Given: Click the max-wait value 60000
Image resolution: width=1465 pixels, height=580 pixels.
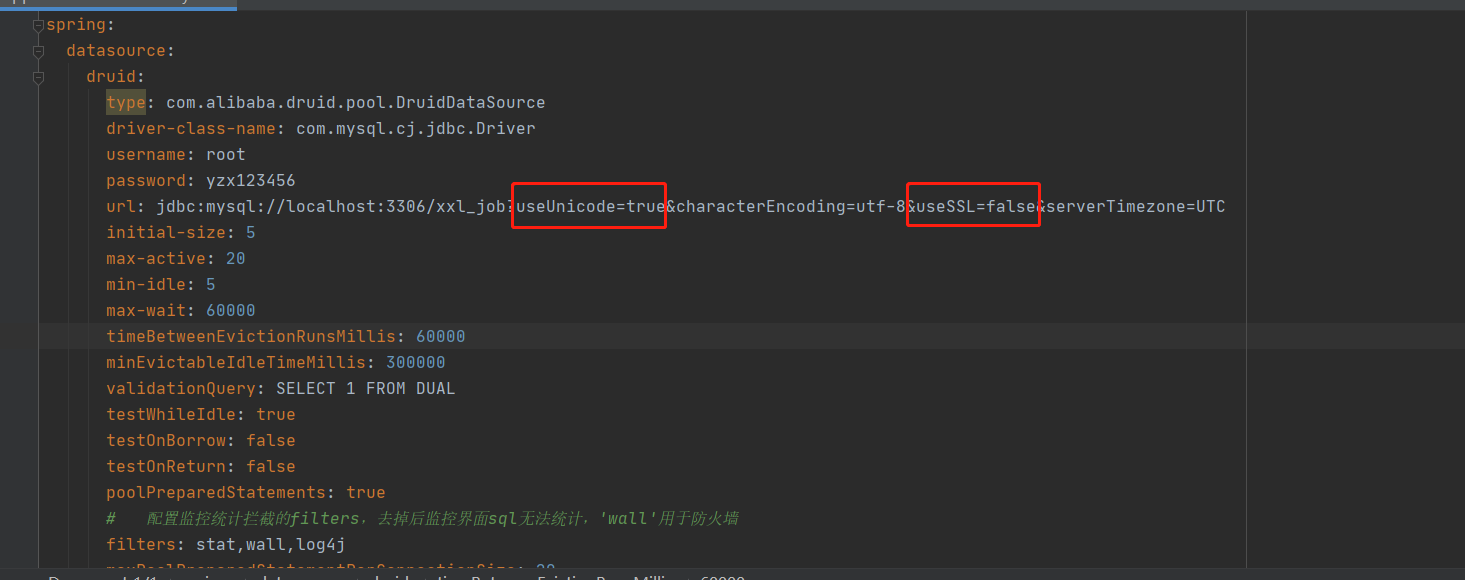Looking at the screenshot, I should click(230, 310).
